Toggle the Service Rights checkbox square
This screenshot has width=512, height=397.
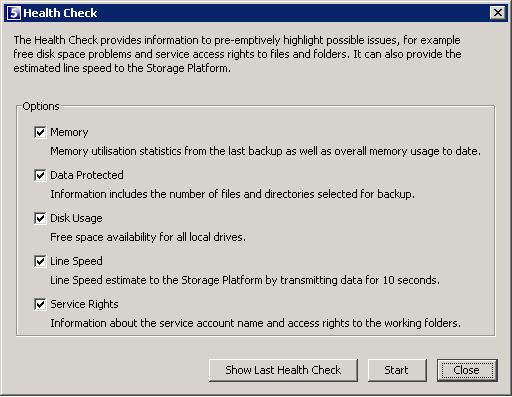coord(40,304)
